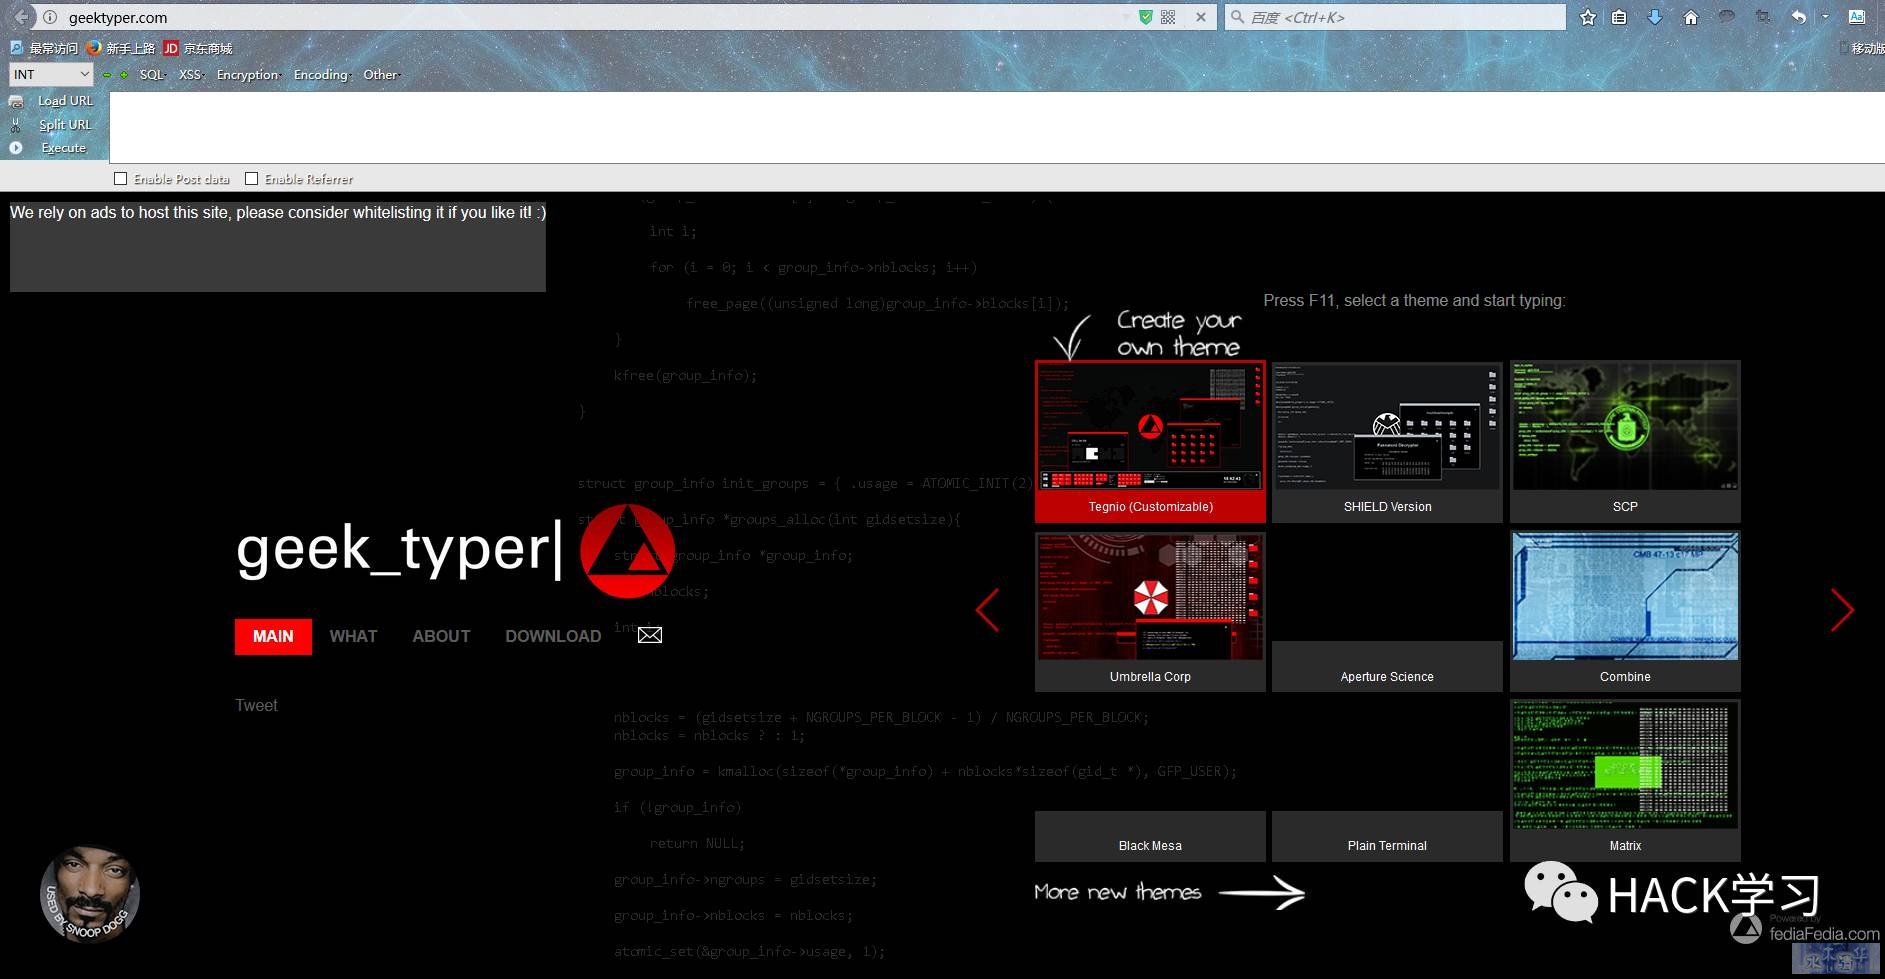Enable the Post data checkbox
This screenshot has height=979, width=1885.
(121, 179)
